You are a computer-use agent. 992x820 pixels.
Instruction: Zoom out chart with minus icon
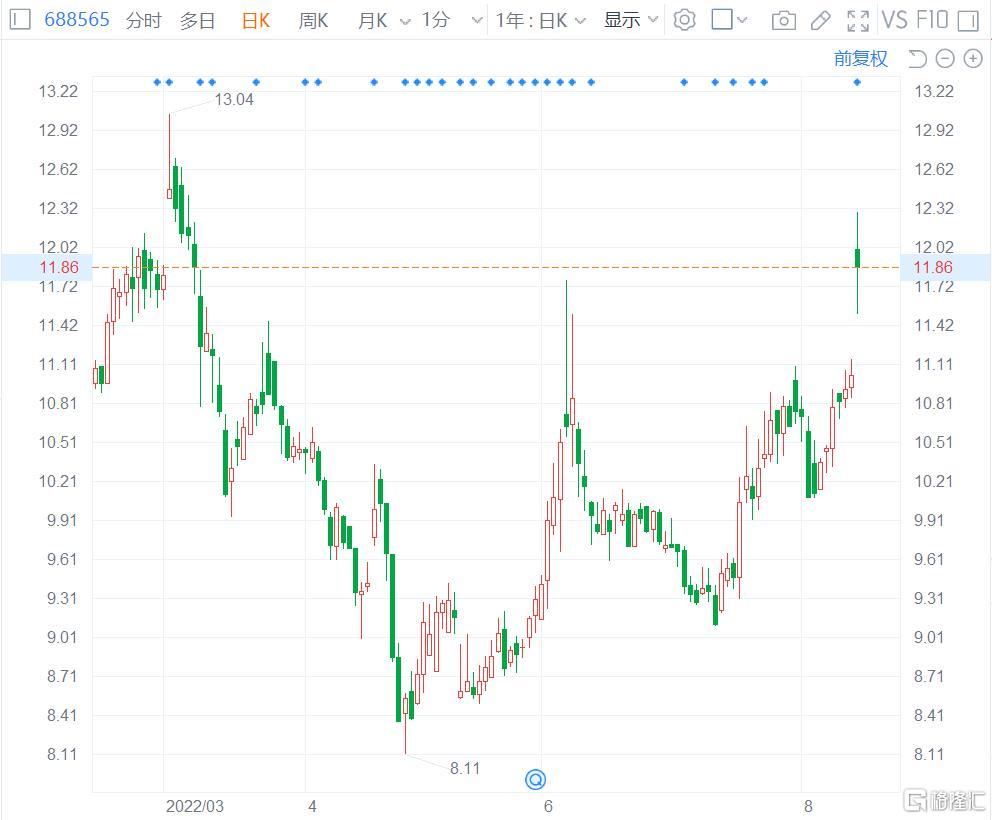(945, 59)
